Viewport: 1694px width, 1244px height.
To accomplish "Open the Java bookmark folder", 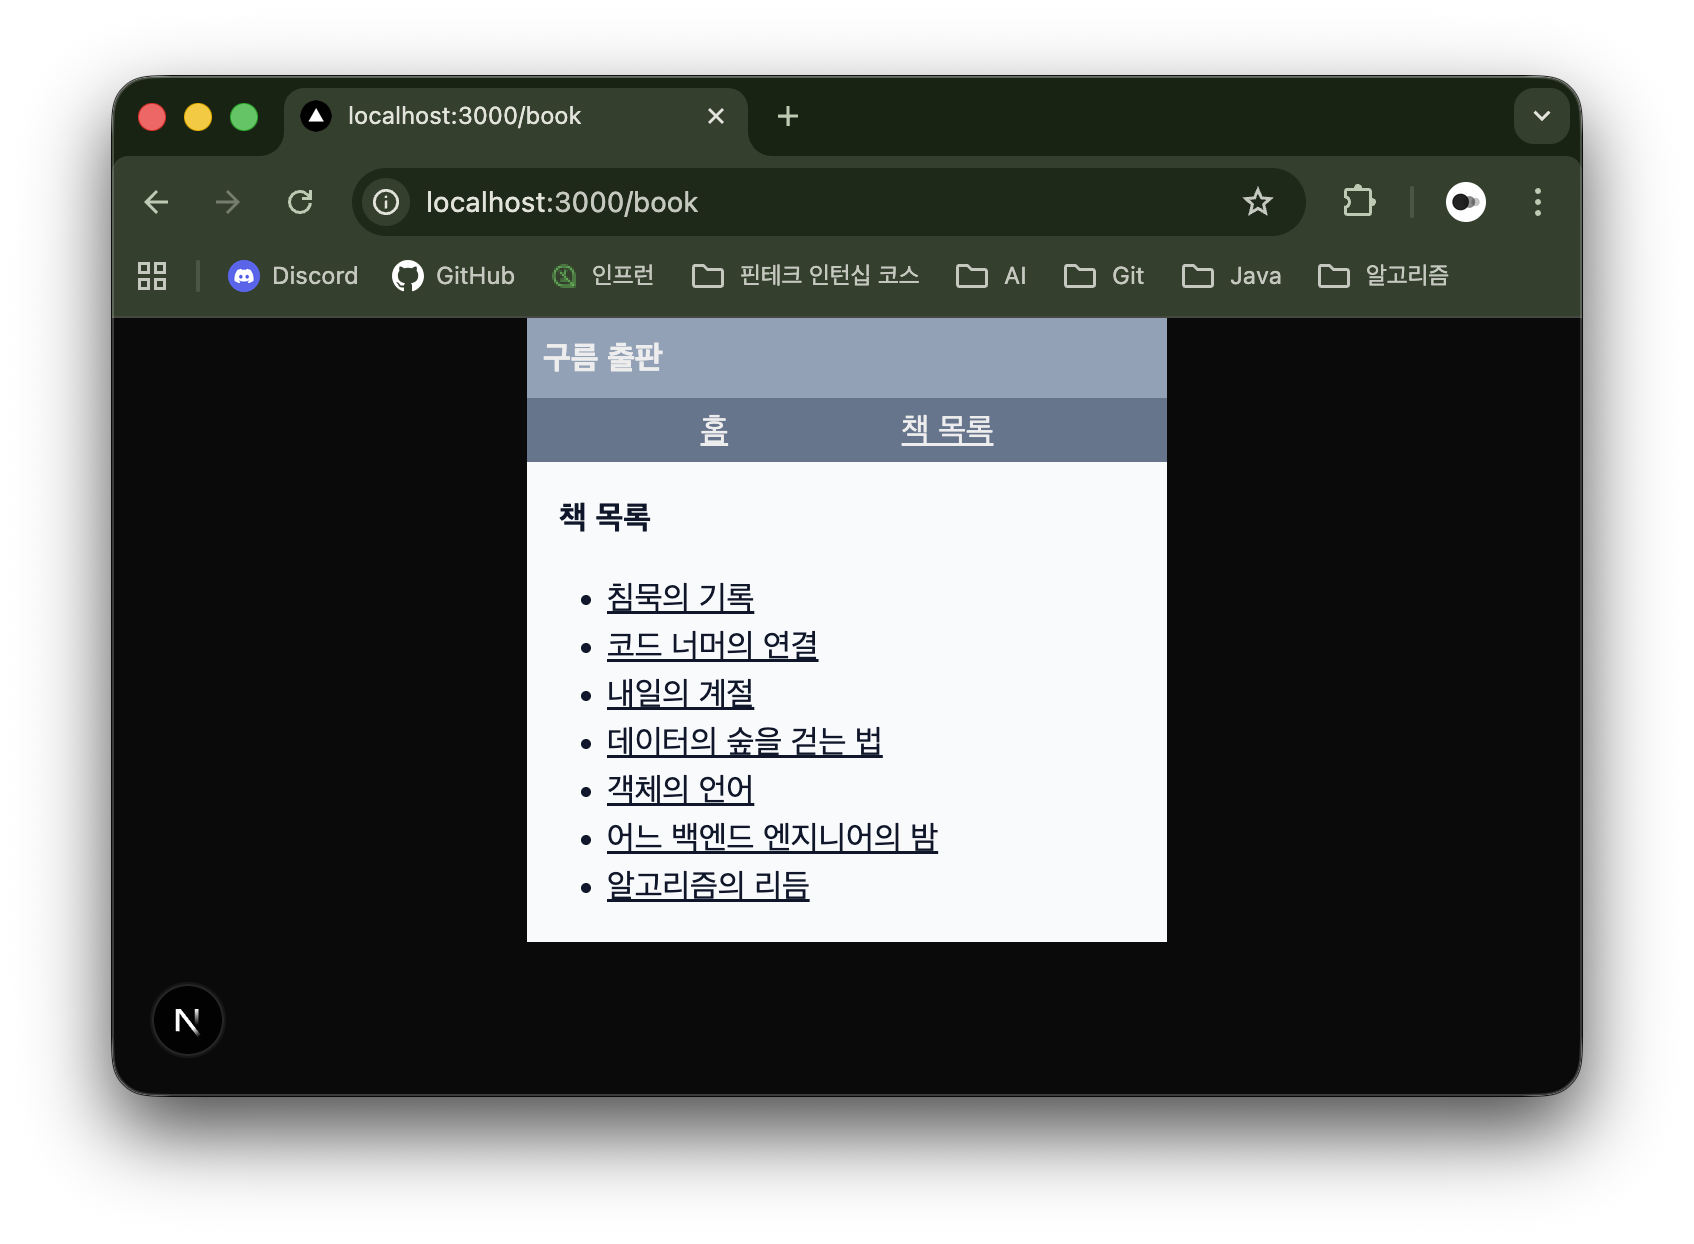I will 1231,276.
